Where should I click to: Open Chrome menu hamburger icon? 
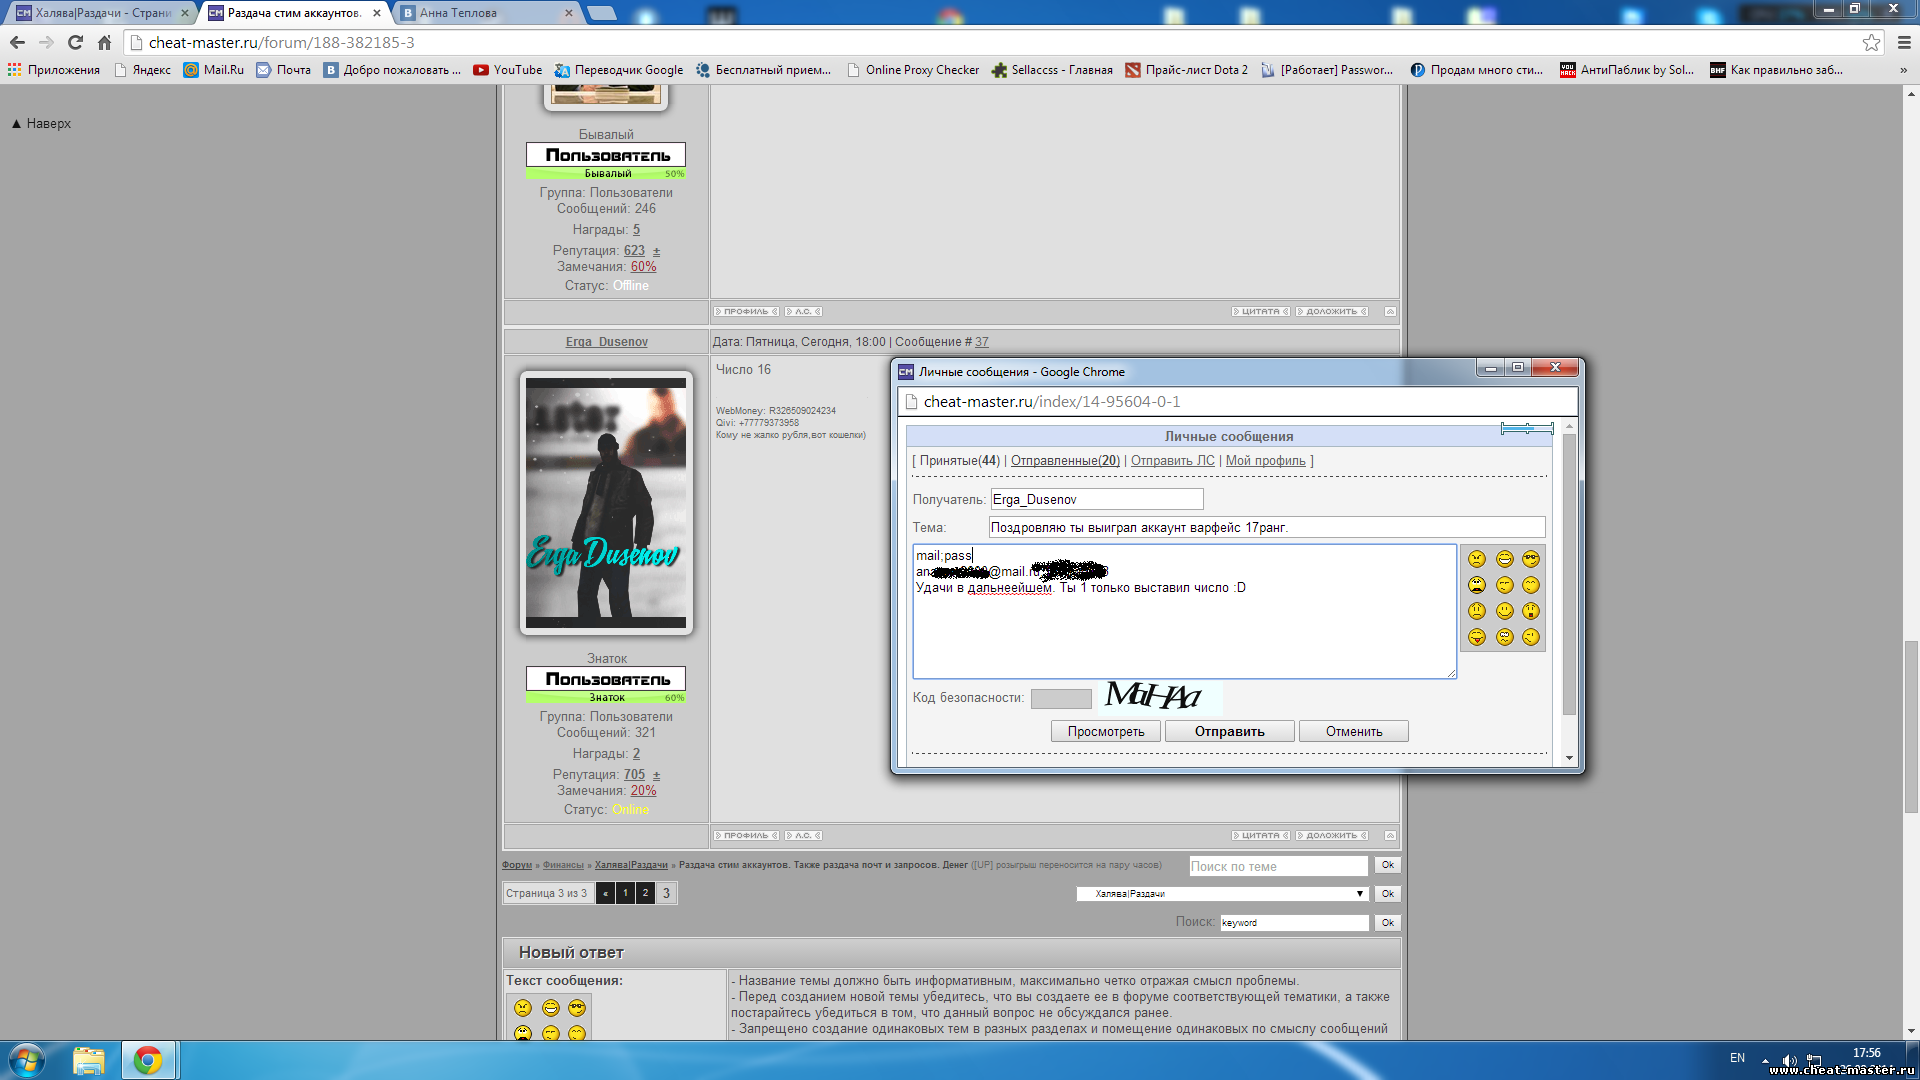point(1904,42)
